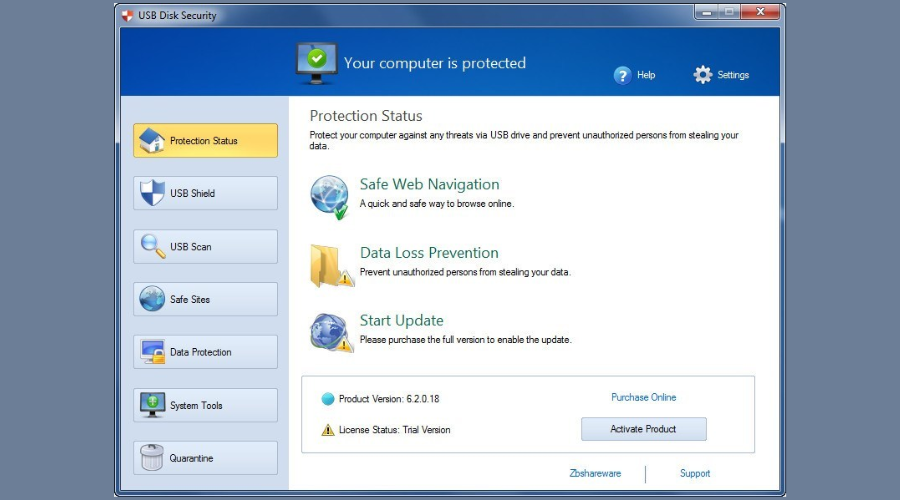The height and width of the screenshot is (500, 900).
Task: Click the USB Disk Security title bar icon
Action: [127, 15]
